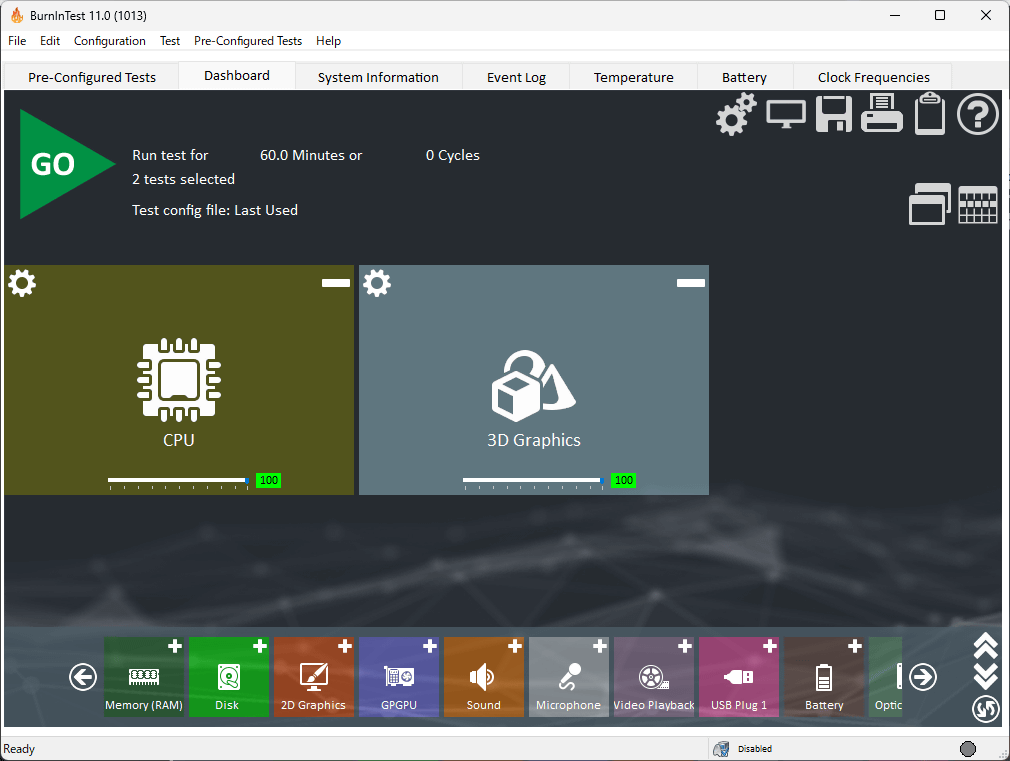Image resolution: width=1010 pixels, height=761 pixels.
Task: Open the Configuration menu
Action: pos(110,41)
